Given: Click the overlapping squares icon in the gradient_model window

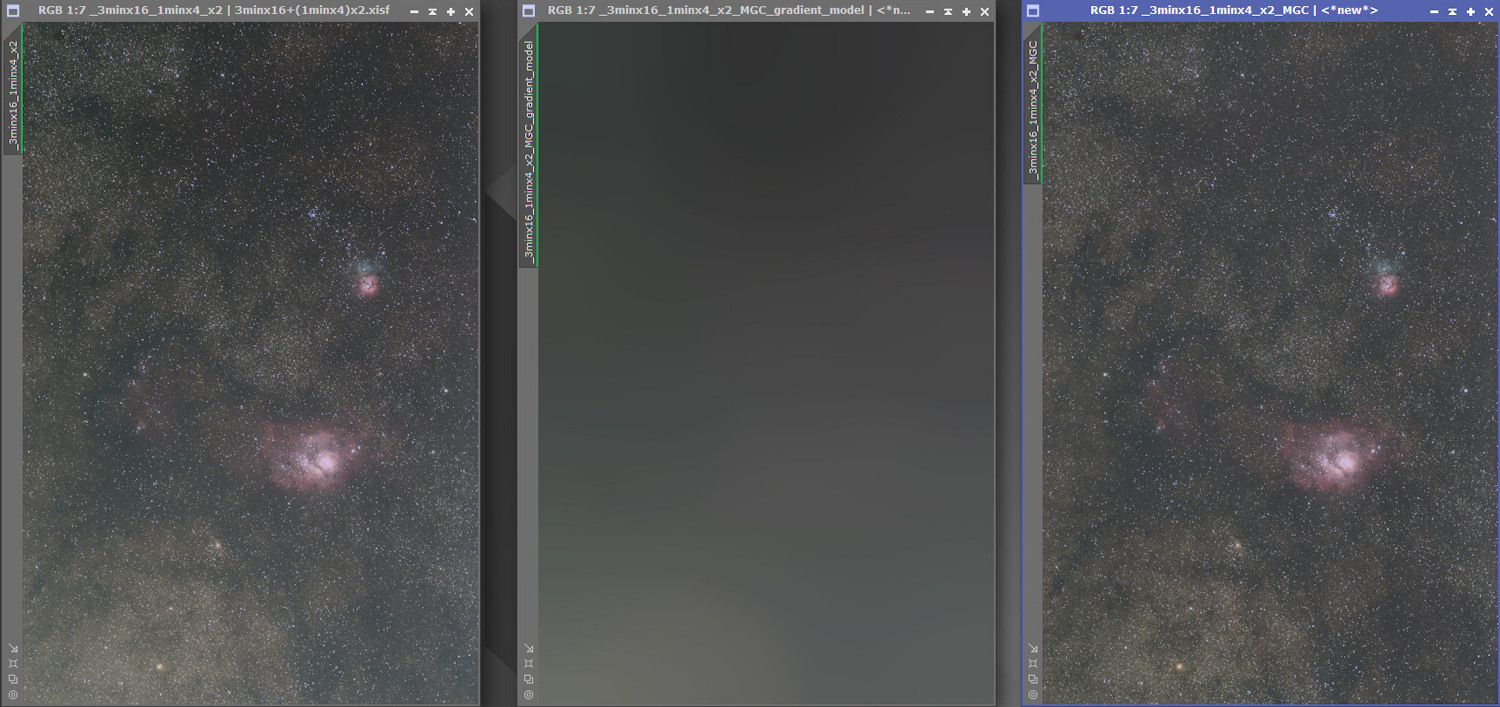Looking at the screenshot, I should (528, 678).
